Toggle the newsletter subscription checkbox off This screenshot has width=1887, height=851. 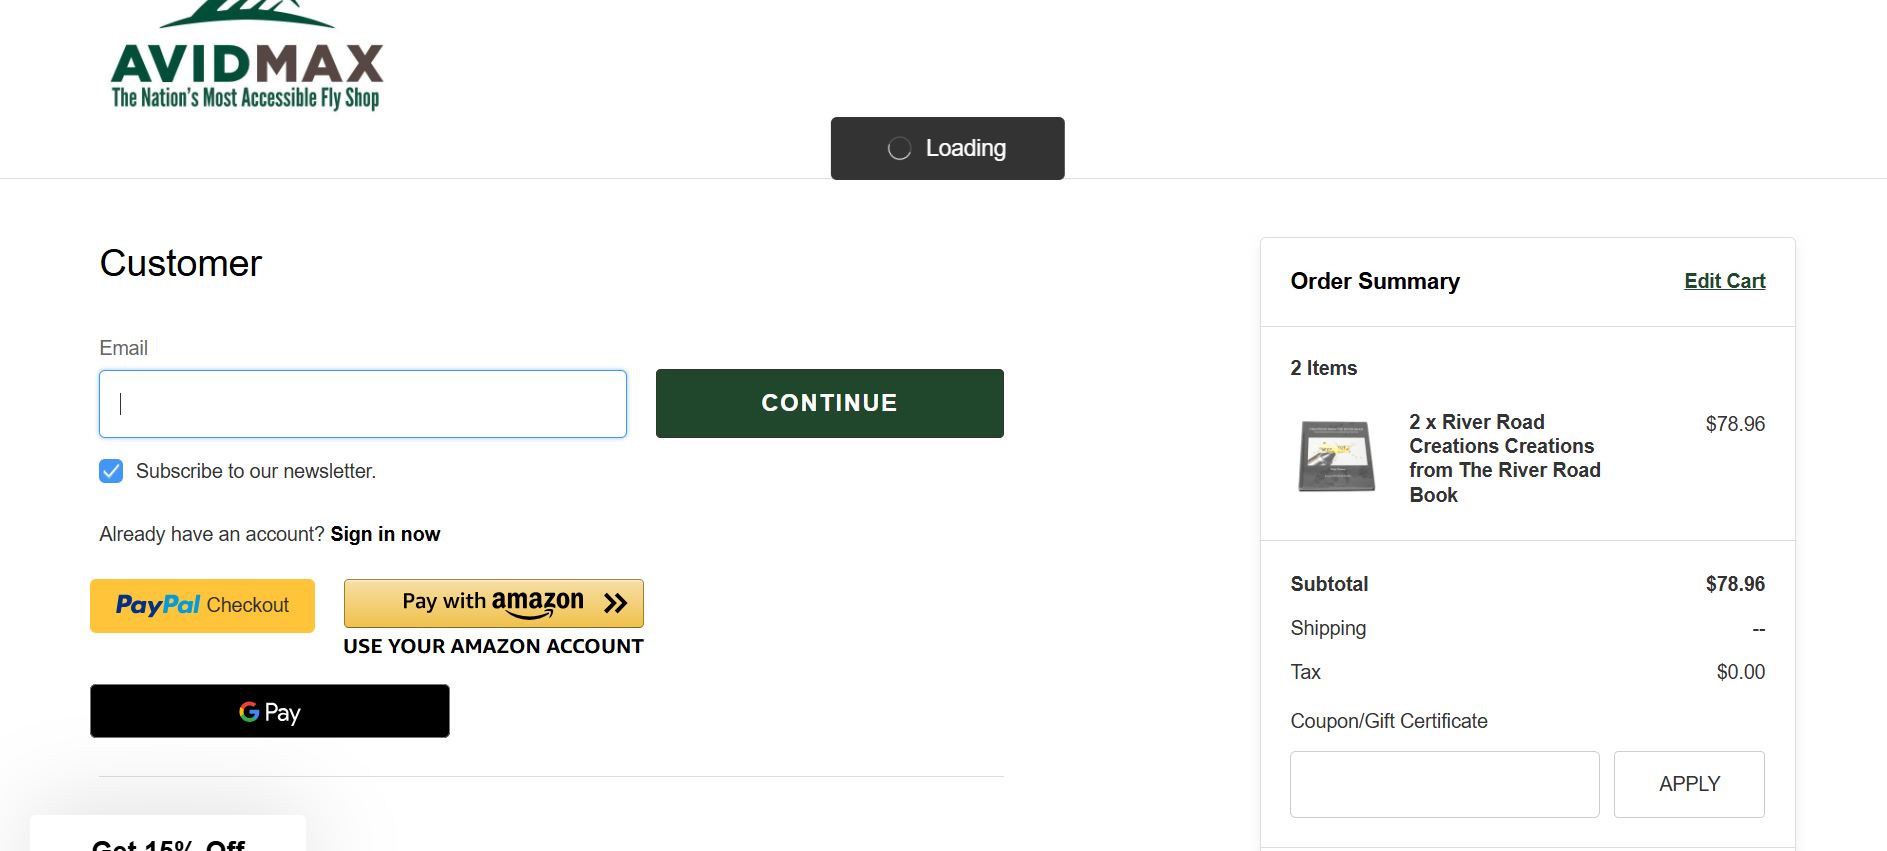pyautogui.click(x=110, y=471)
